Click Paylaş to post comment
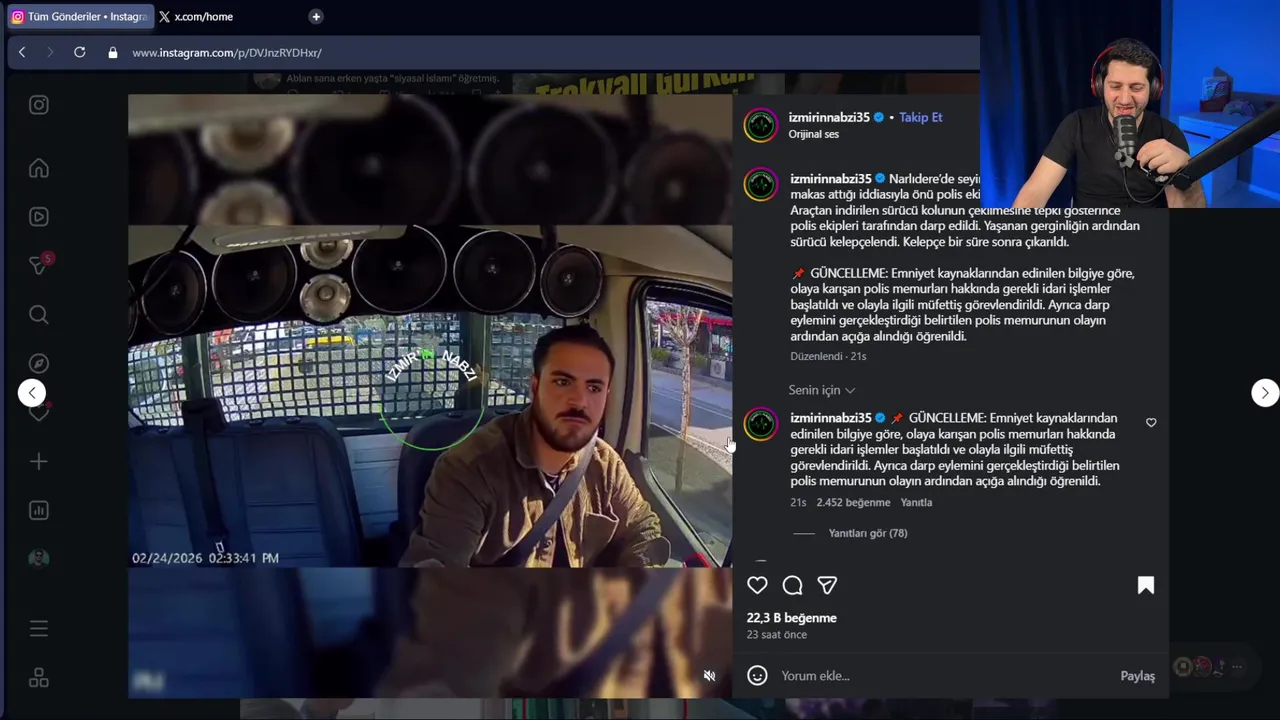The image size is (1280, 720). click(x=1138, y=676)
